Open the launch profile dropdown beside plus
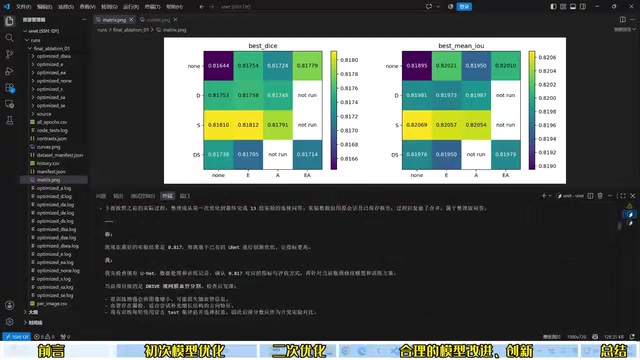This screenshot has height=360, width=640. (x=550, y=196)
